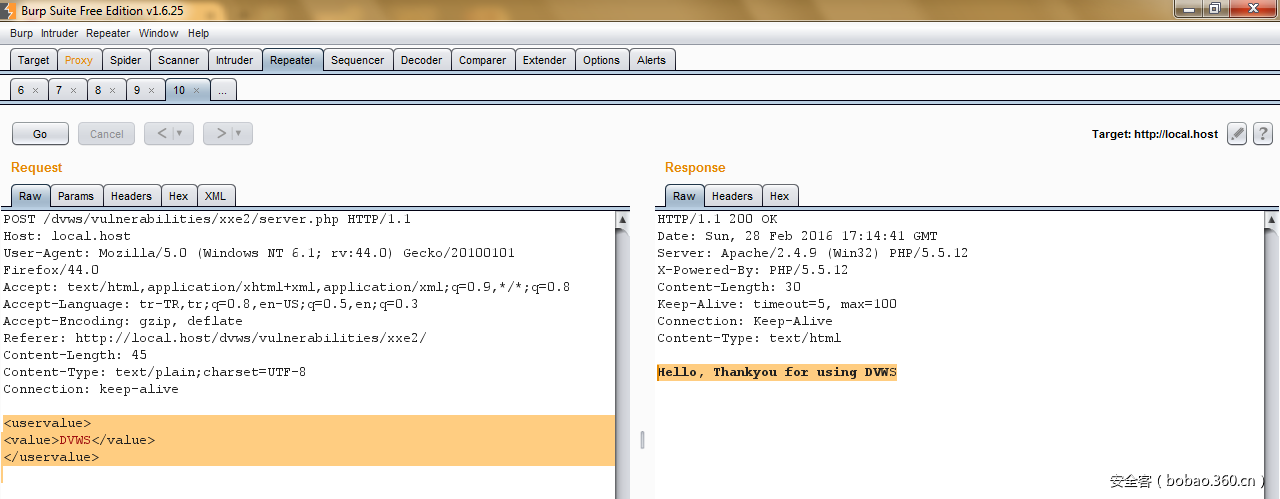Close Repeater tab 6 with its x
This screenshot has height=499, width=1280.
point(35,90)
